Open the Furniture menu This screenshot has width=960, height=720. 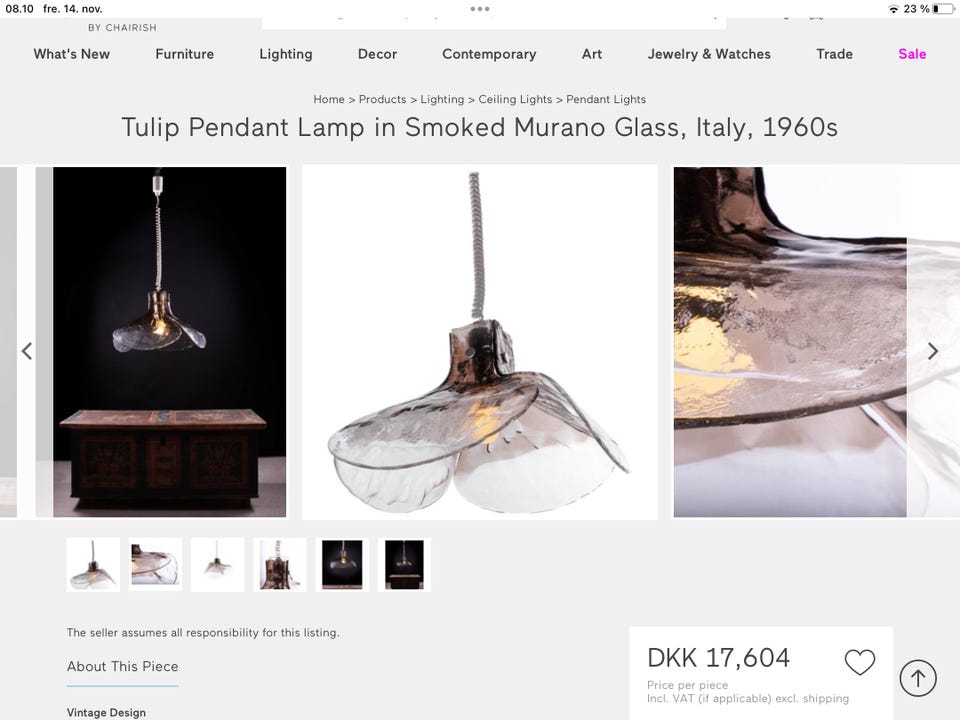(x=184, y=54)
